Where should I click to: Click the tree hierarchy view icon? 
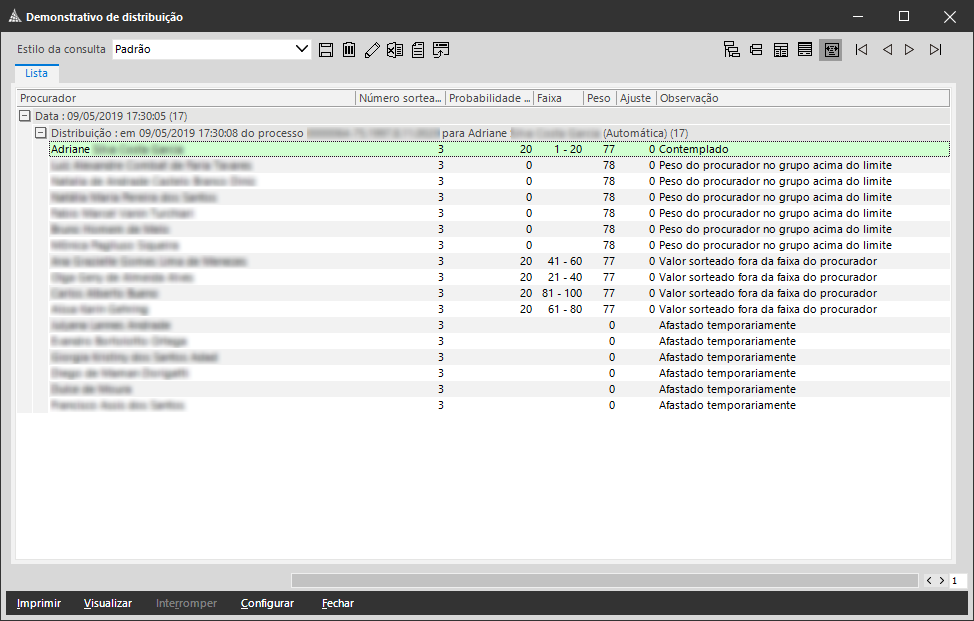(731, 50)
